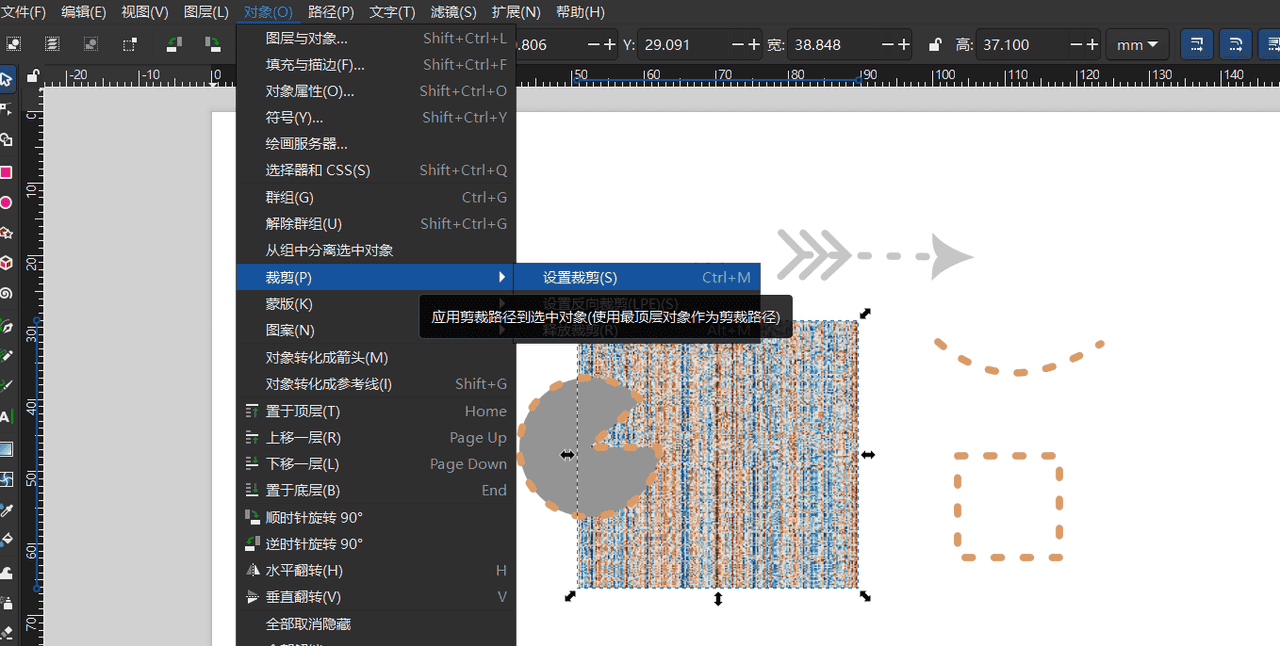
Task: Select the Dropper color picker tool
Action: 6,510
